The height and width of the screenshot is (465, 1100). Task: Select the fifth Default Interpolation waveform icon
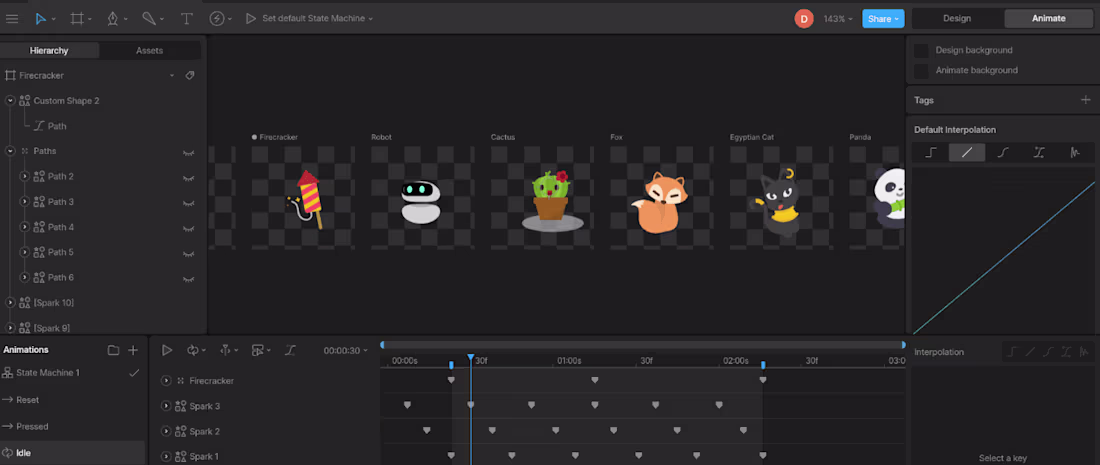click(x=1075, y=152)
